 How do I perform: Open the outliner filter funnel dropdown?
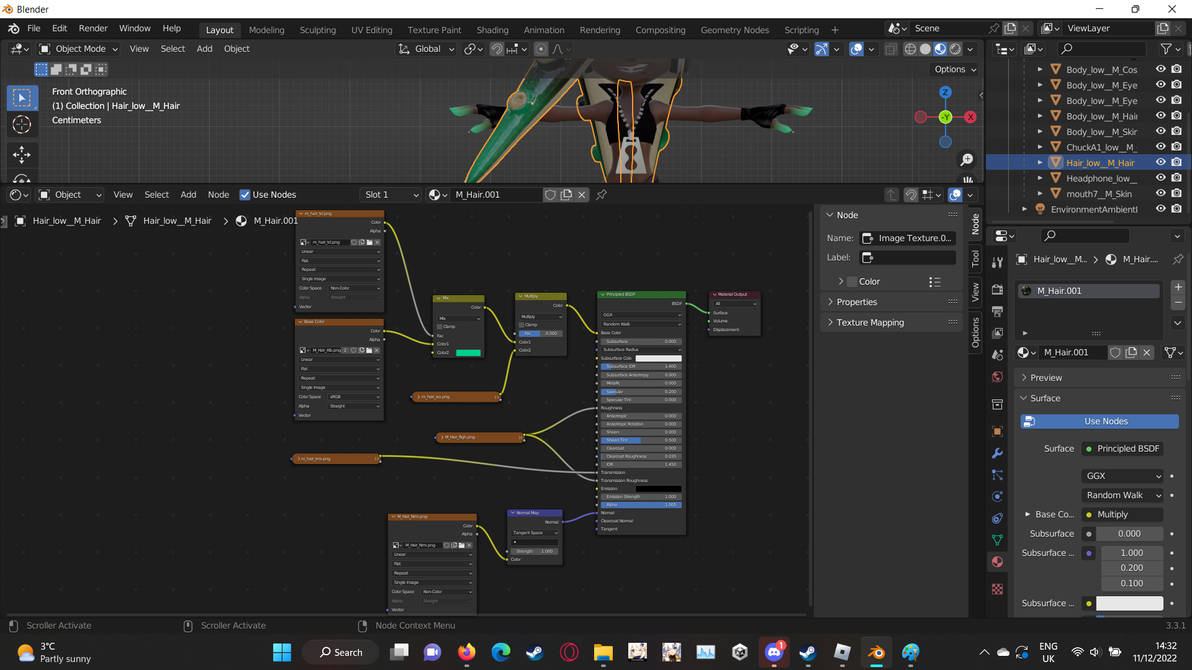[1171, 49]
